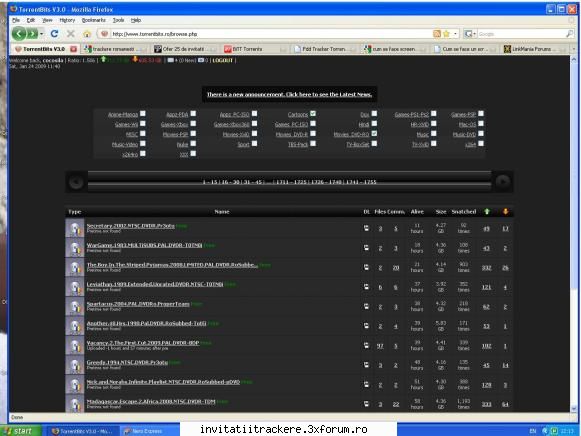The width and height of the screenshot is (581, 436).
Task: Open the History menu
Action: click(x=67, y=20)
